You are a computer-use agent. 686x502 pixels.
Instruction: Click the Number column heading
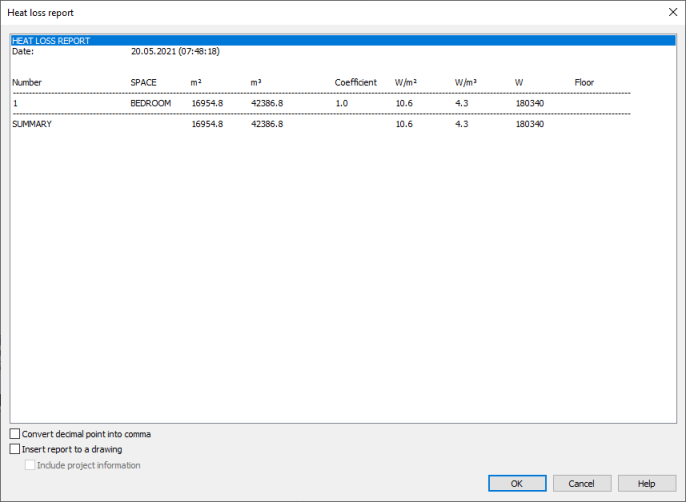27,82
